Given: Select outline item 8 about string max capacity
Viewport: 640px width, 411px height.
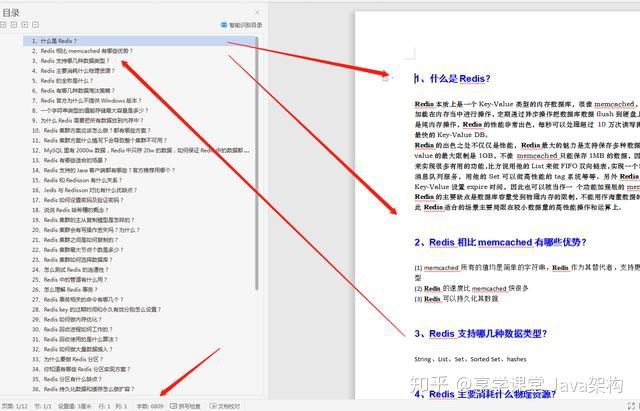Looking at the screenshot, I should (90, 111).
